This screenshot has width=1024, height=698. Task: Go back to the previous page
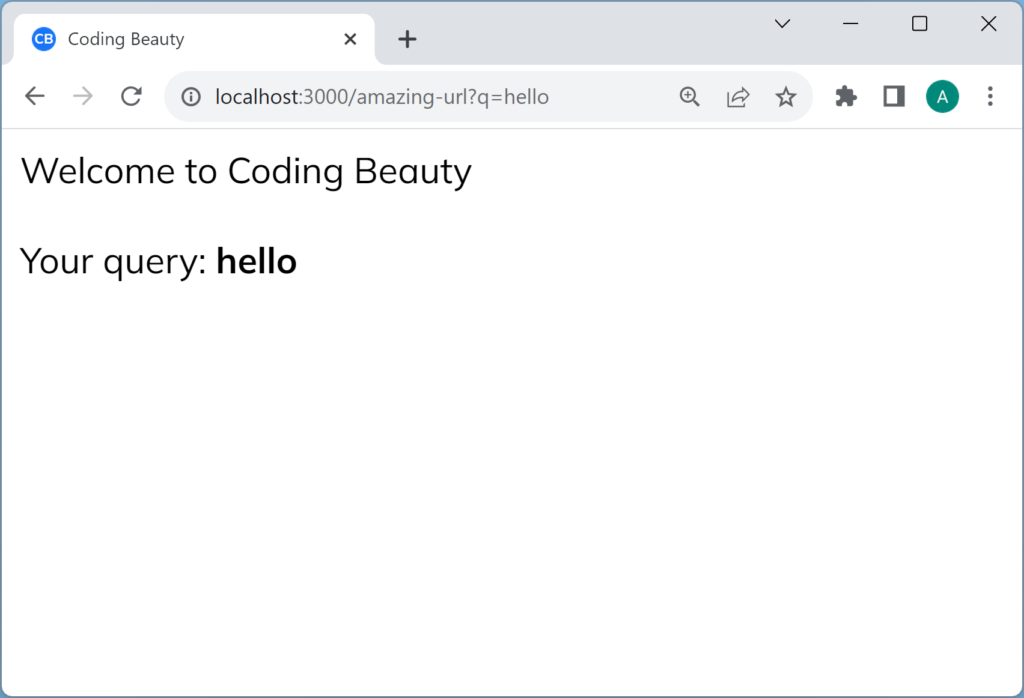click(x=35, y=96)
